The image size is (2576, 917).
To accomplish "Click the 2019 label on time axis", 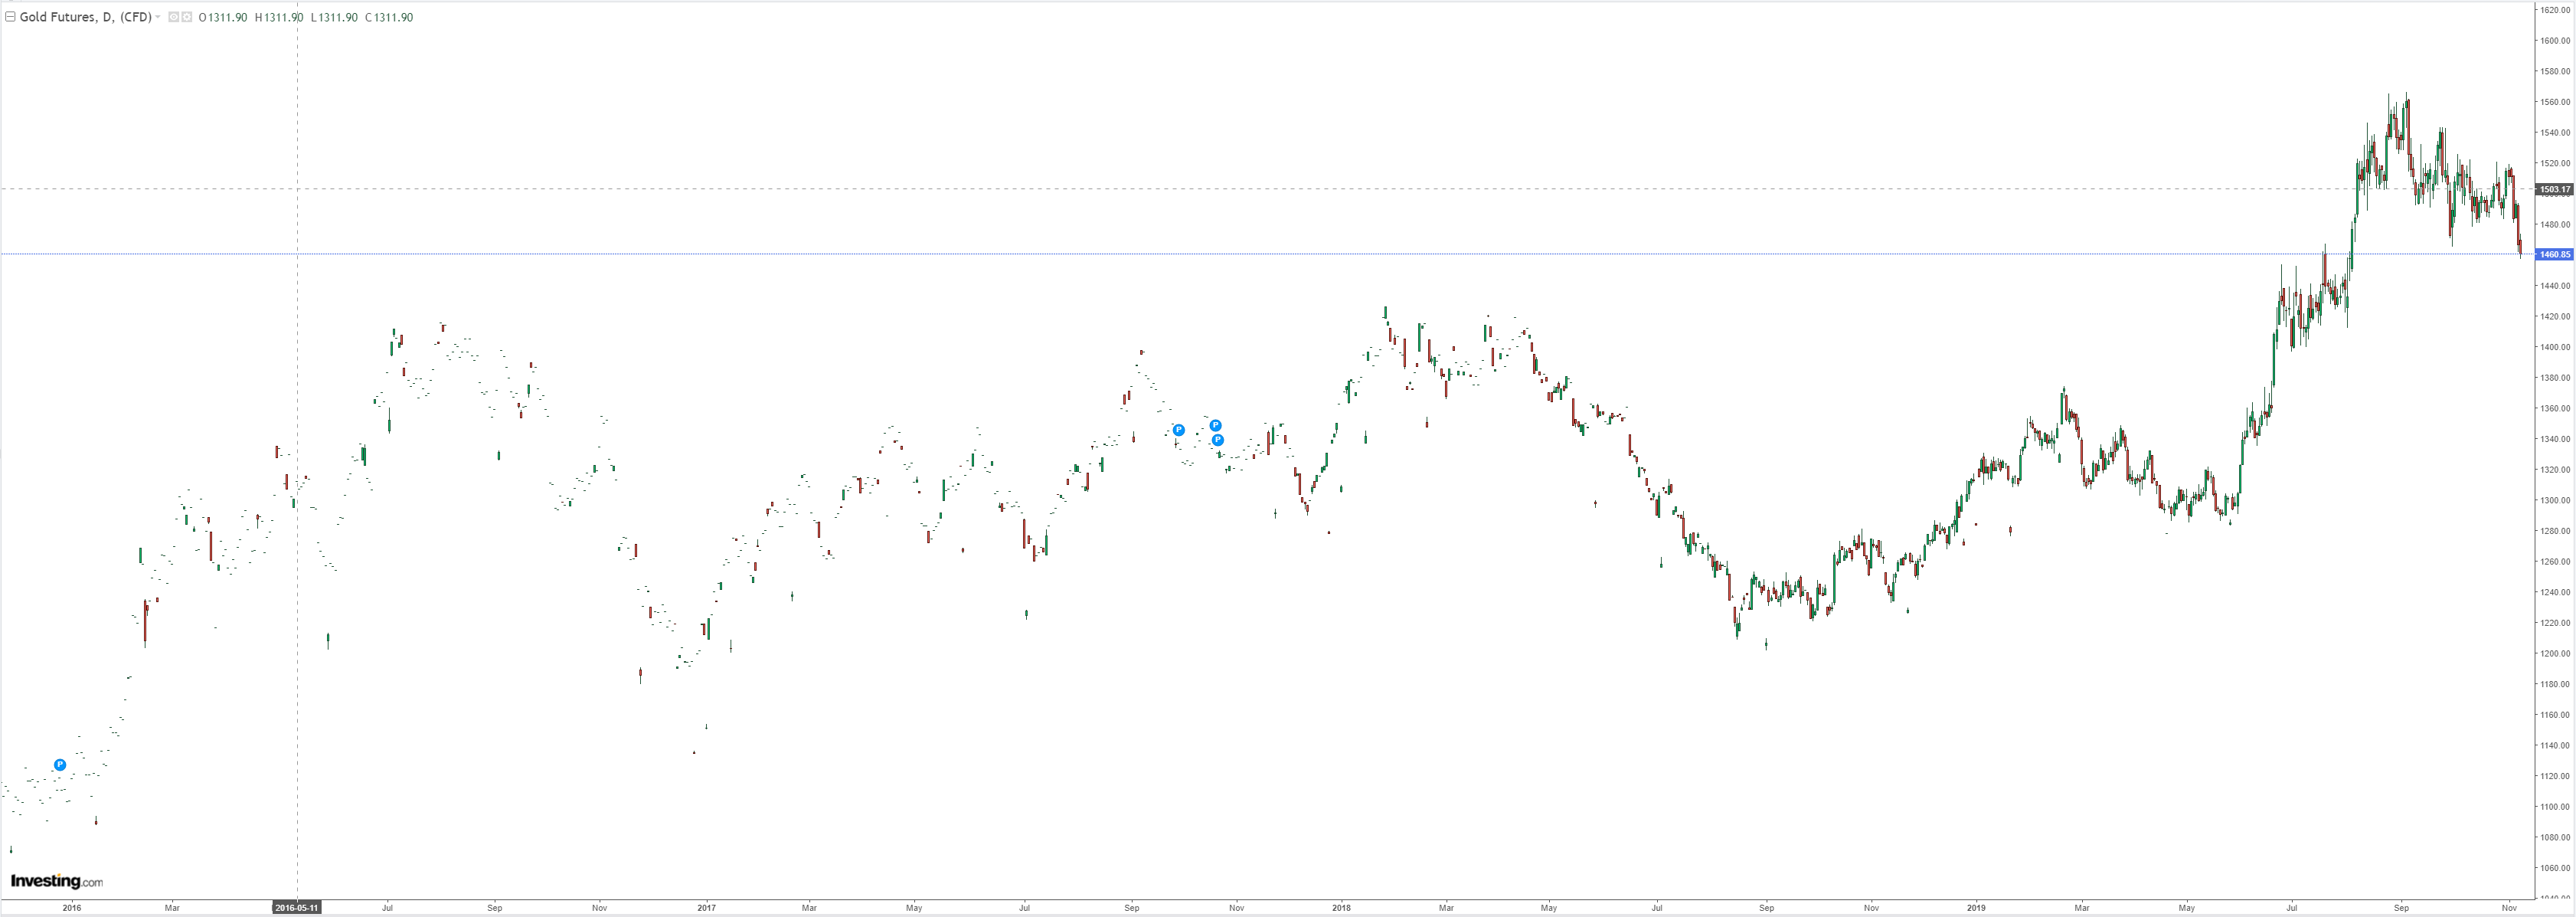I will [x=1976, y=908].
